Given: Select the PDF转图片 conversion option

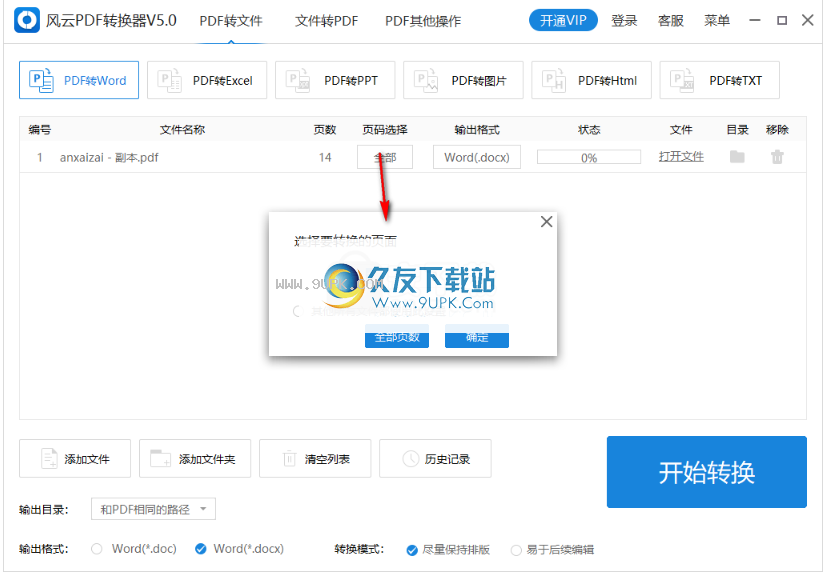Looking at the screenshot, I should [x=463, y=80].
